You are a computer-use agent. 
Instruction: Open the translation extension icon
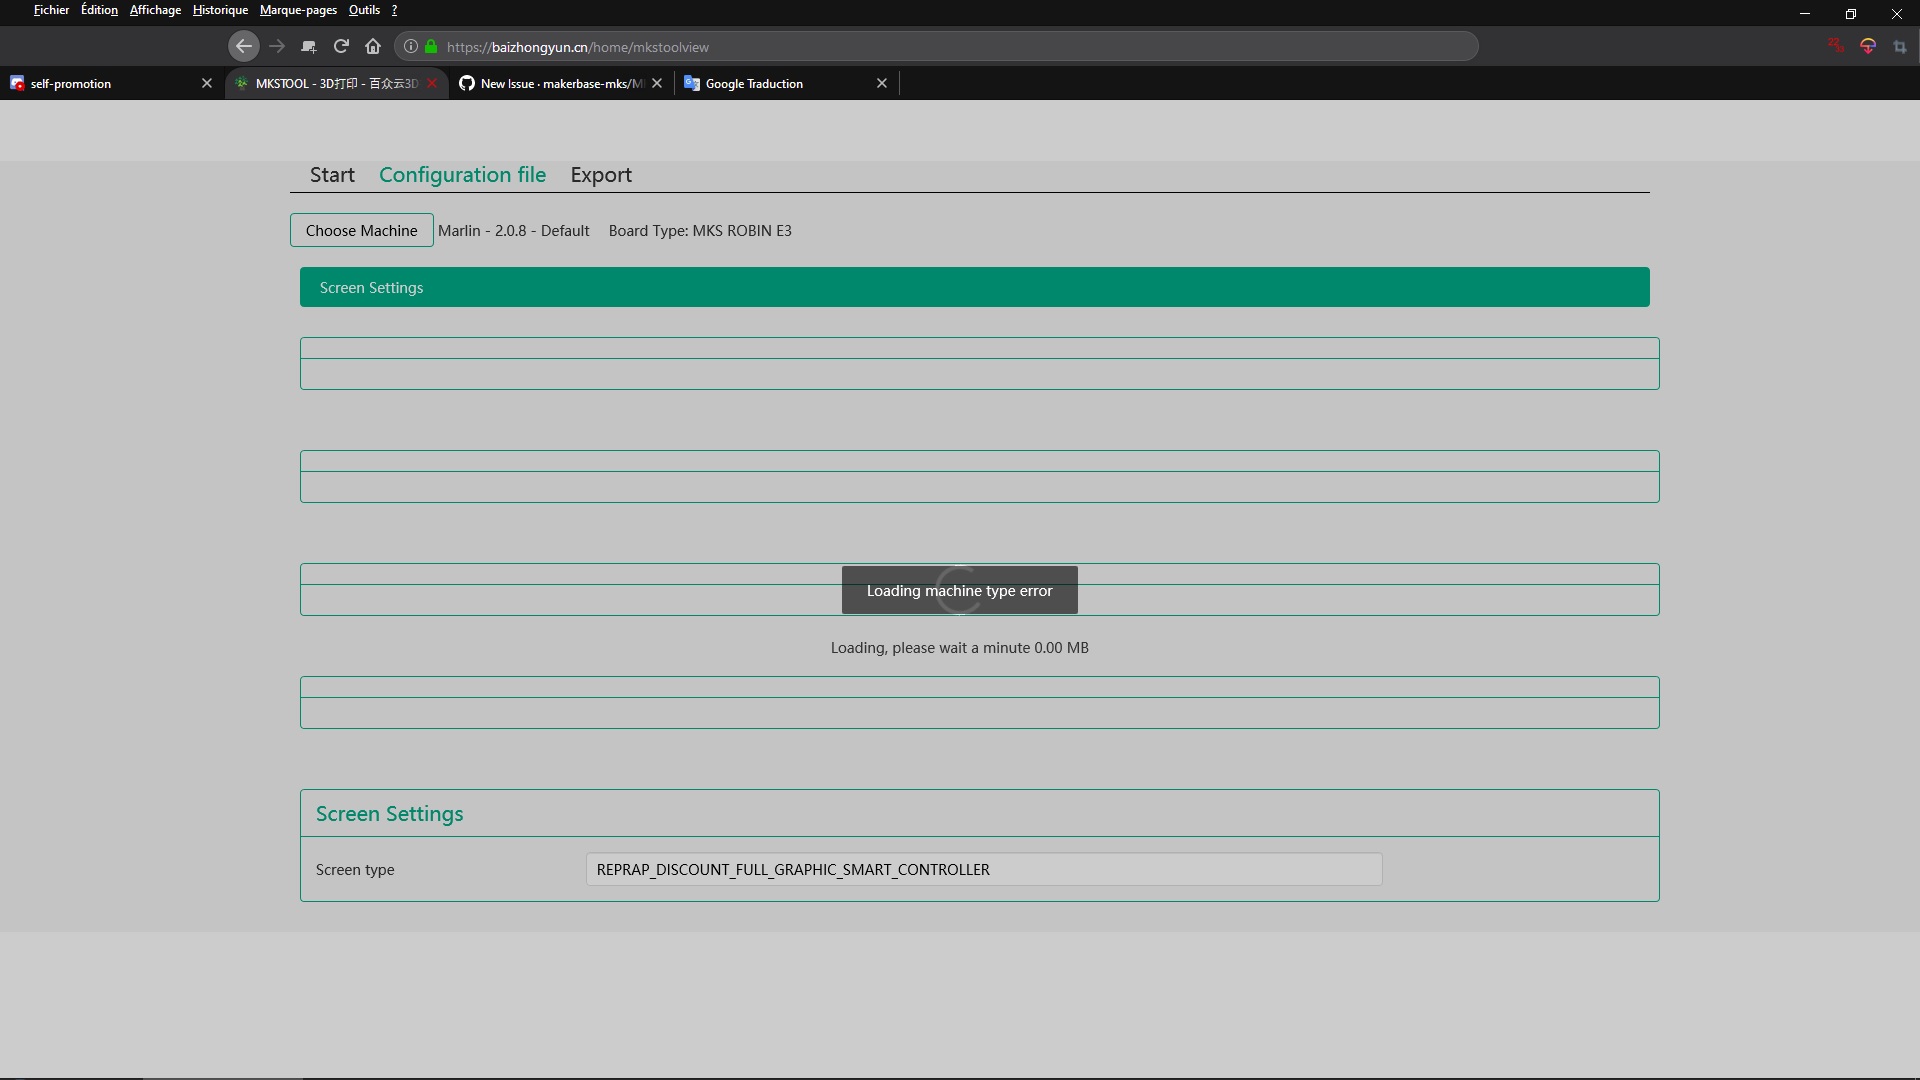tap(1869, 46)
